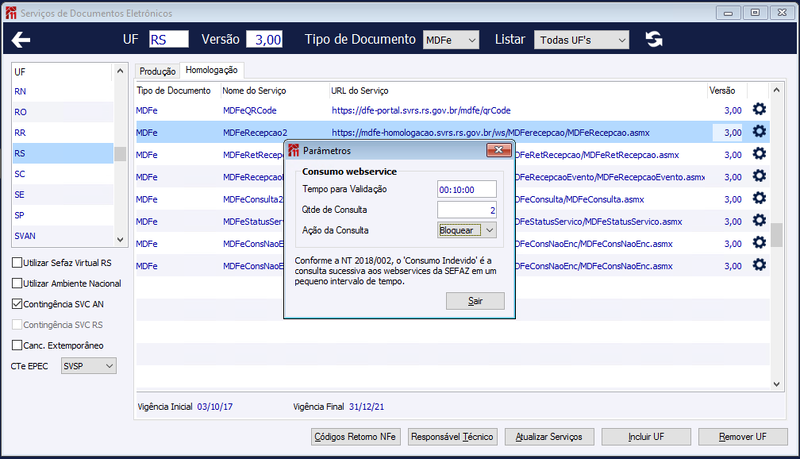Click the app icon in main title bar

[x=11, y=13]
